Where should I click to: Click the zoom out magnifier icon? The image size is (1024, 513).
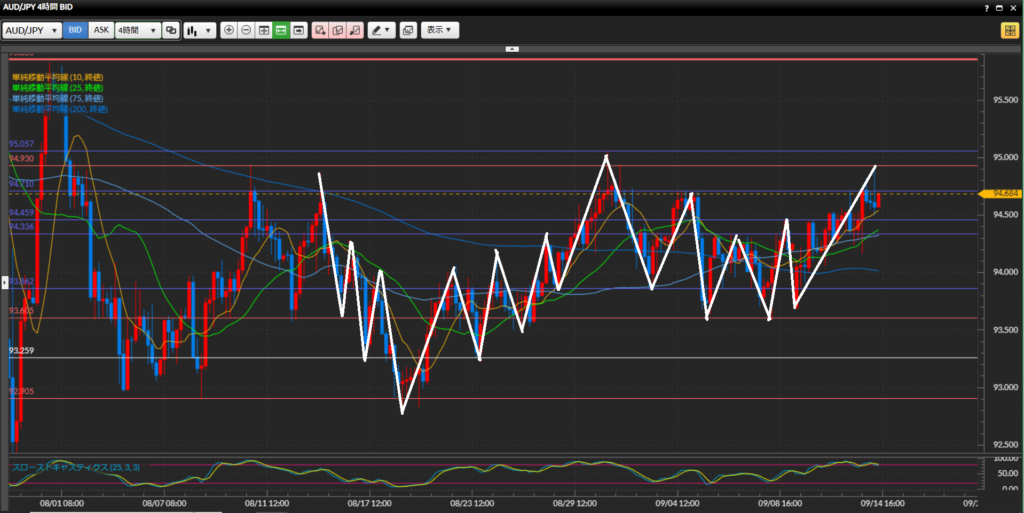(246, 30)
